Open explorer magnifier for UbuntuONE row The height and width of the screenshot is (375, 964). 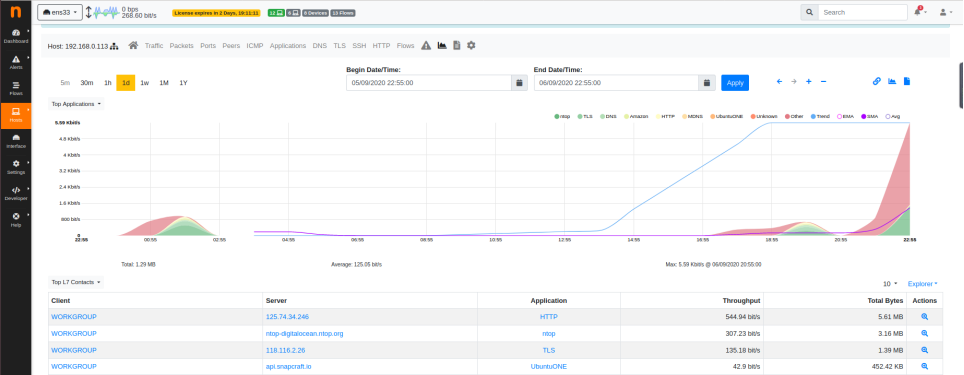(924, 366)
